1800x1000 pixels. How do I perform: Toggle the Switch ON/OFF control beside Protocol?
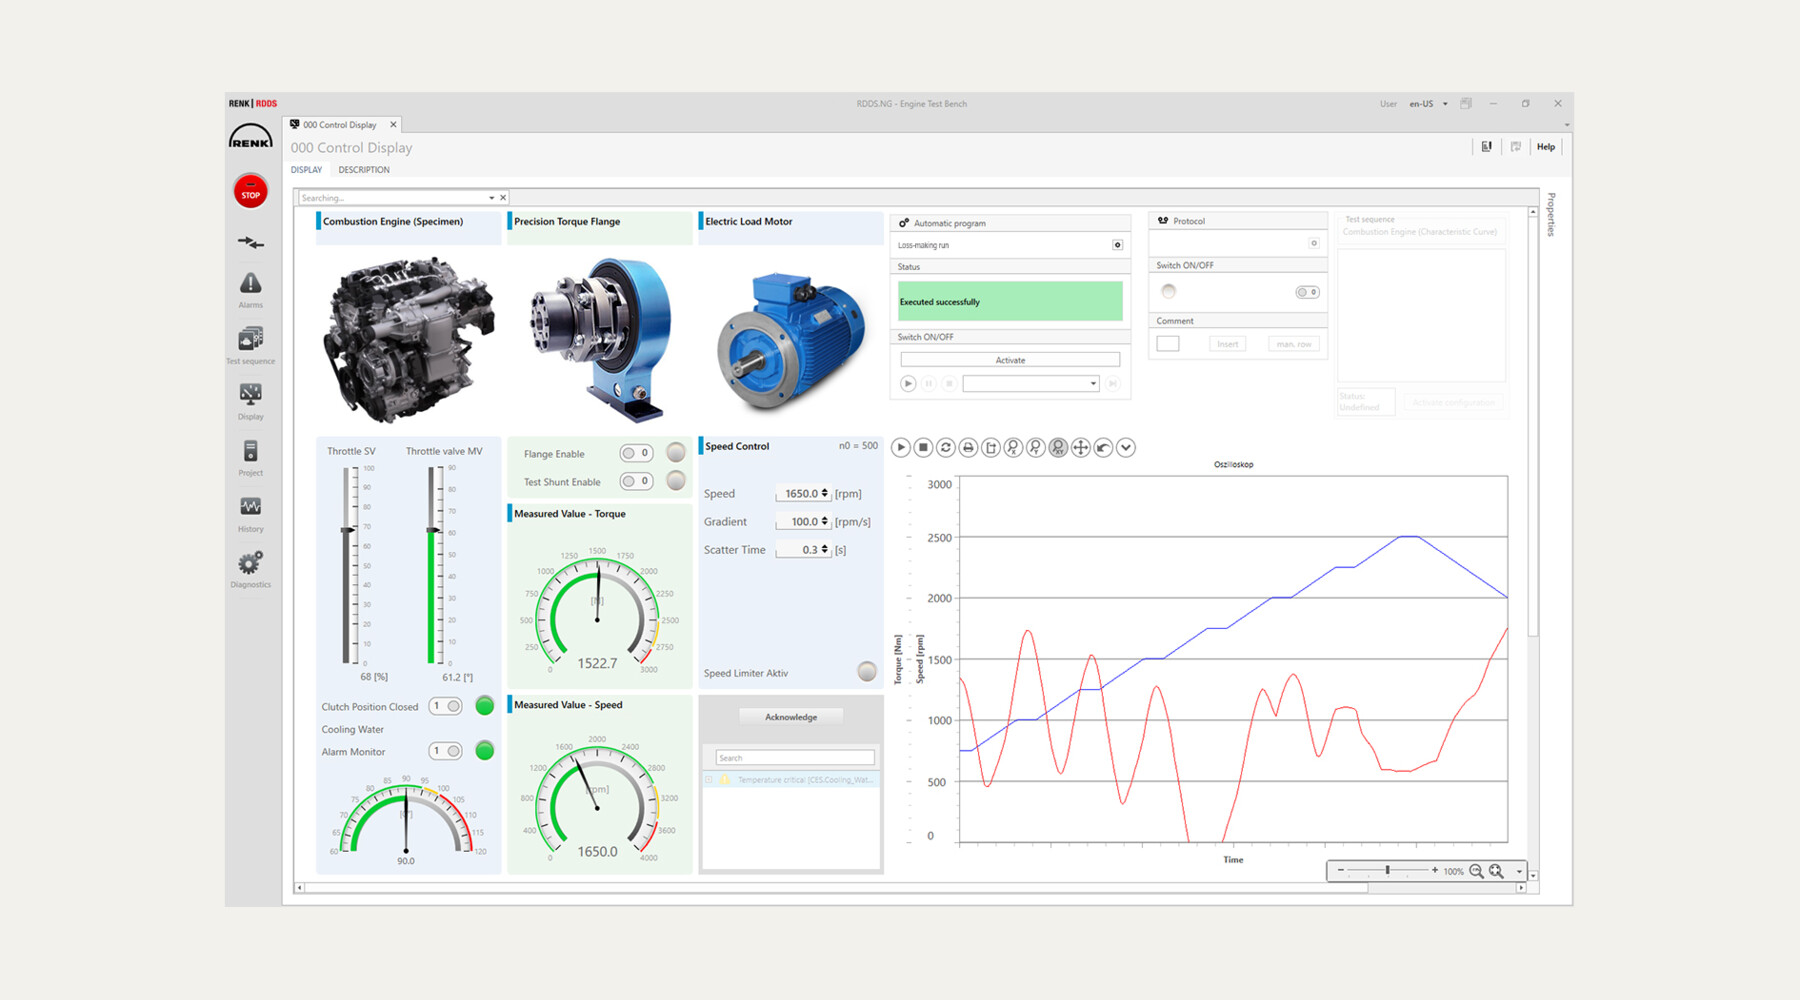coord(1306,291)
